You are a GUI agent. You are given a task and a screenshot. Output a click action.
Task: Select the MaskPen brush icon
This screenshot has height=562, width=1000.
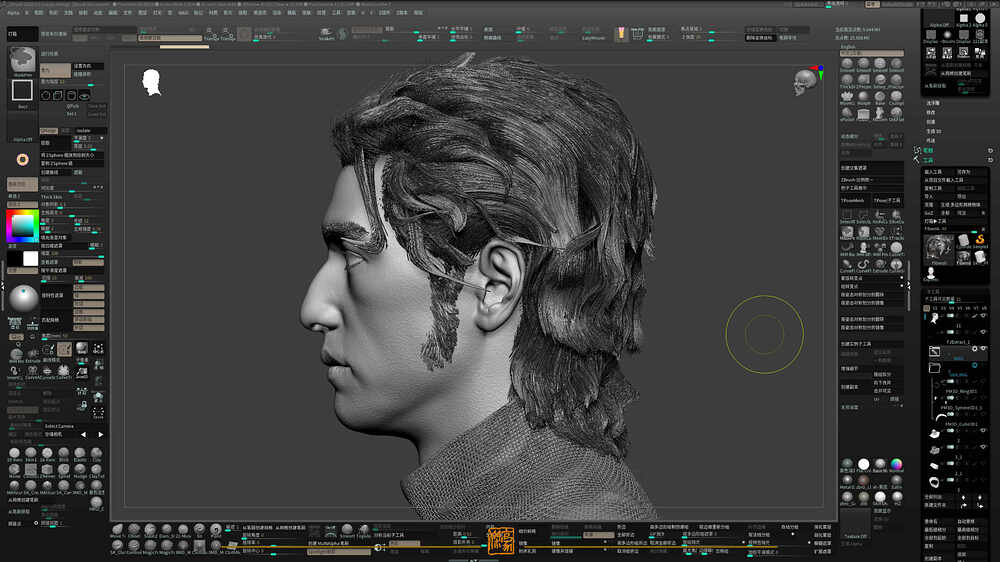(847, 232)
